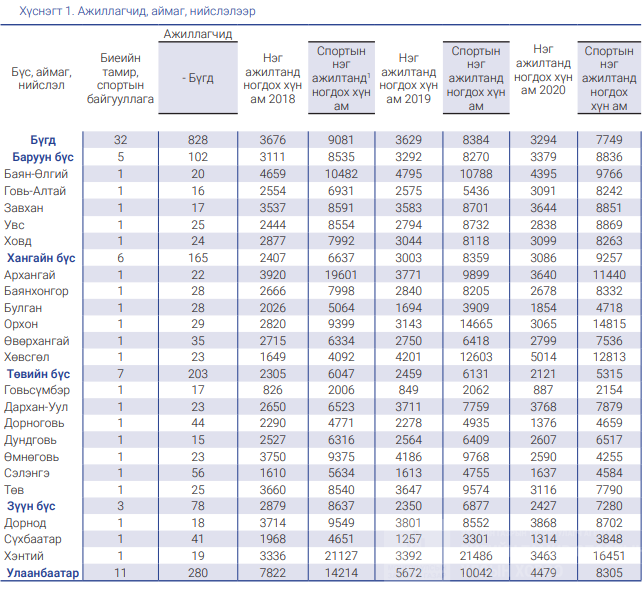The image size is (644, 605).
Task: Click the '- Бүгд' column header
Action: 198,78
